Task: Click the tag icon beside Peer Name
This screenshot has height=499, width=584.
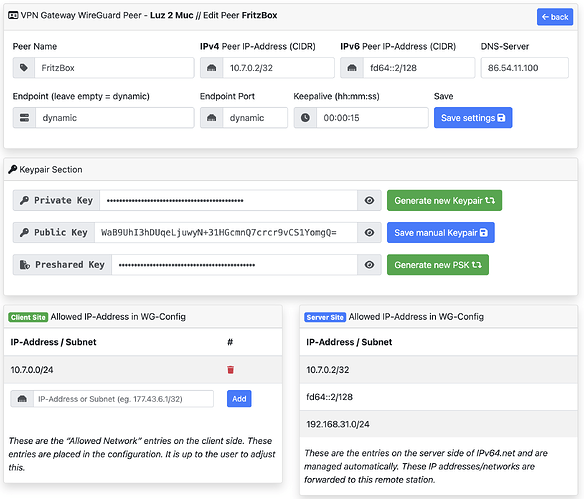Action: (24, 68)
